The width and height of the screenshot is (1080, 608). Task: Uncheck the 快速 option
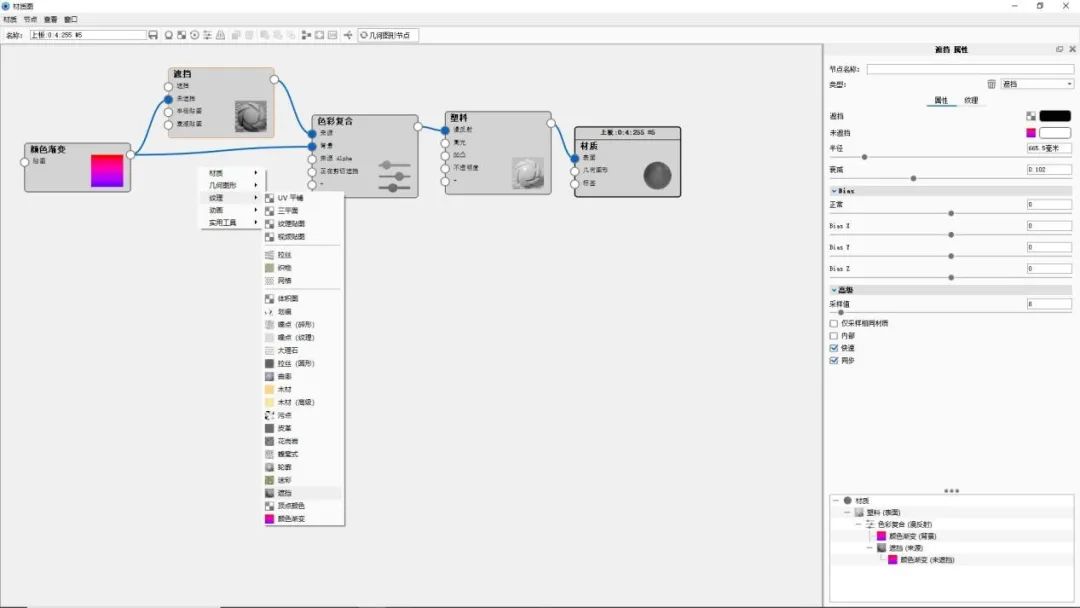pos(835,349)
